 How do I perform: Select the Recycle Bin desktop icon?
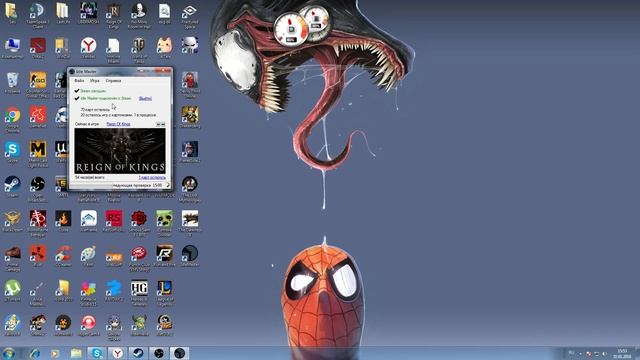click(x=12, y=83)
